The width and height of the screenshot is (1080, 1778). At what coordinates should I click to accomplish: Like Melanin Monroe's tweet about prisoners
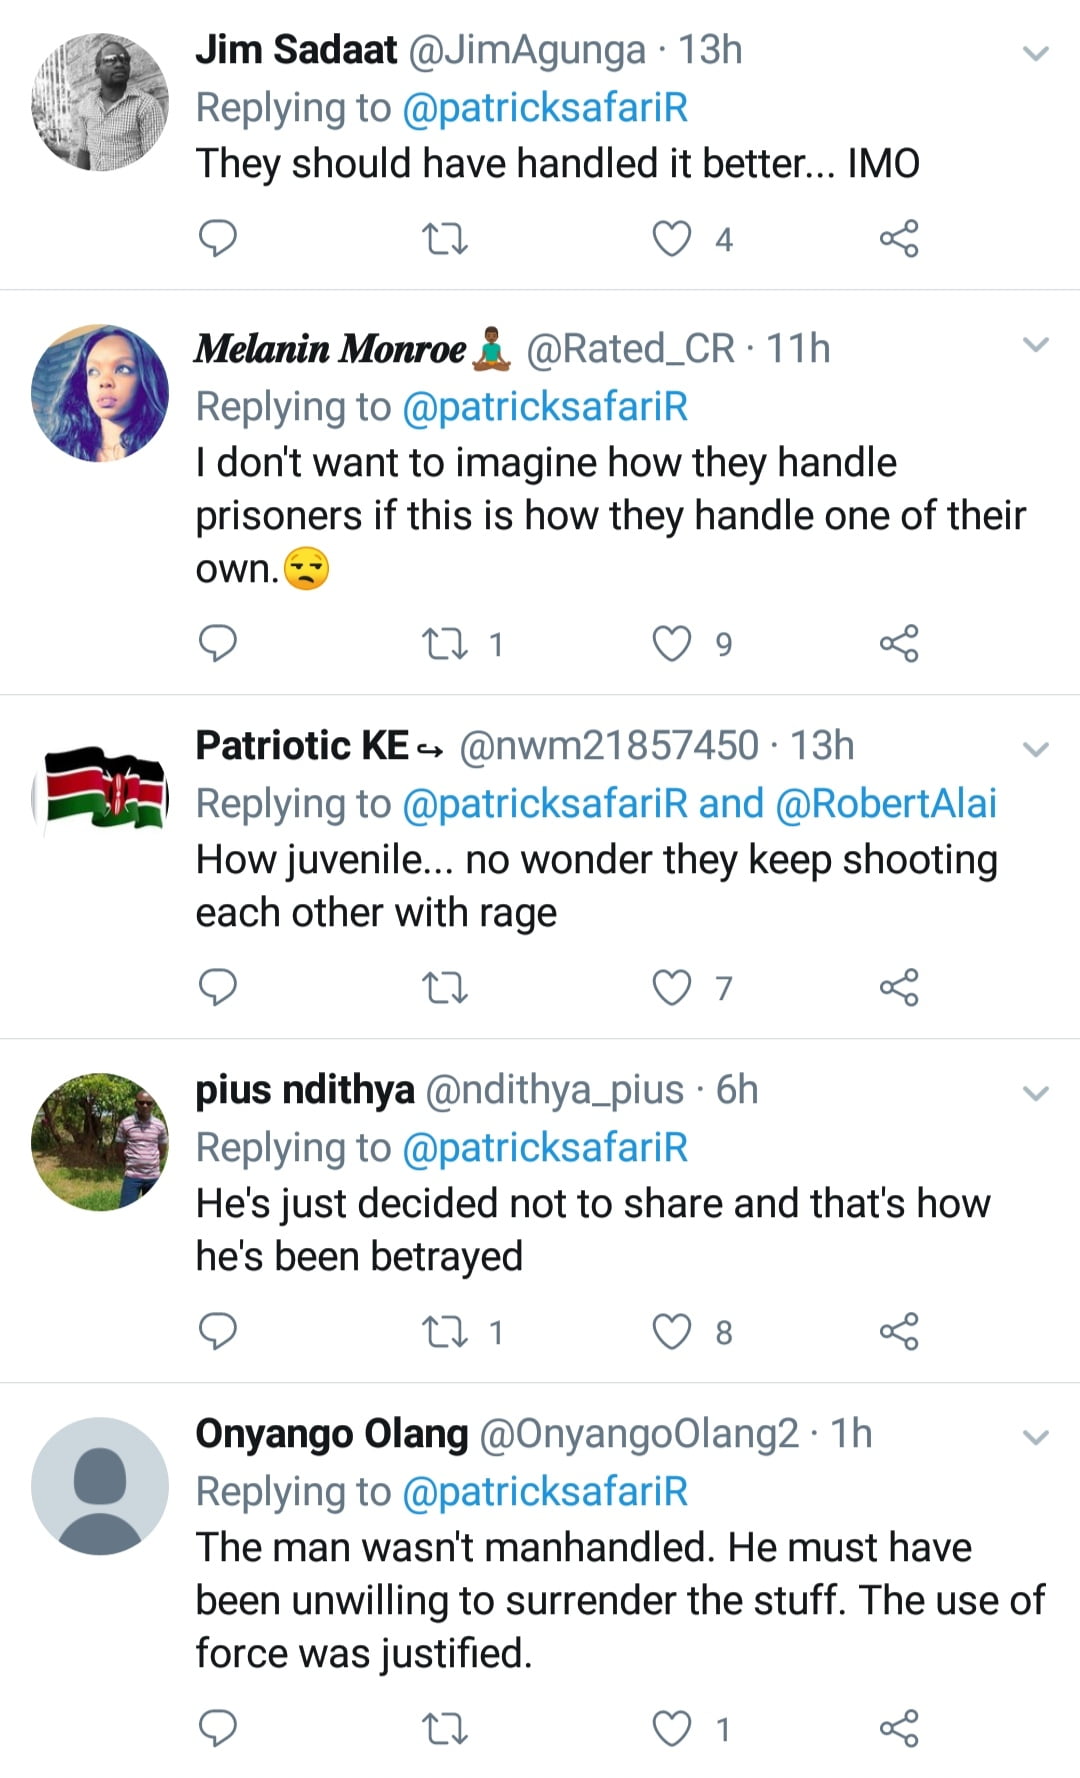(x=672, y=643)
